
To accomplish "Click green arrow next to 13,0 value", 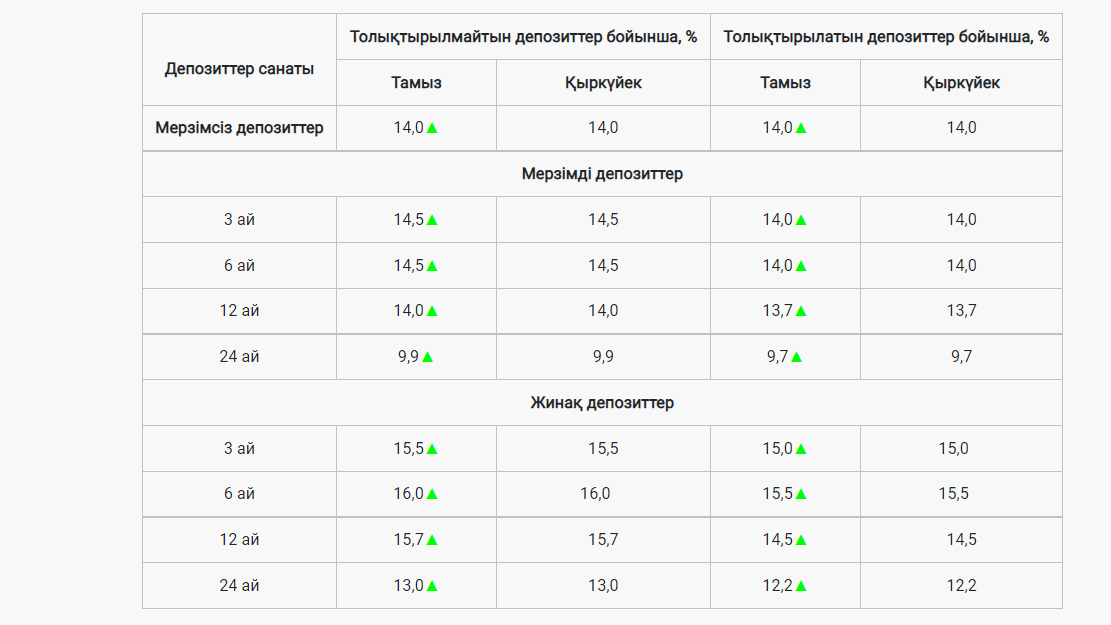I will coord(432,586).
